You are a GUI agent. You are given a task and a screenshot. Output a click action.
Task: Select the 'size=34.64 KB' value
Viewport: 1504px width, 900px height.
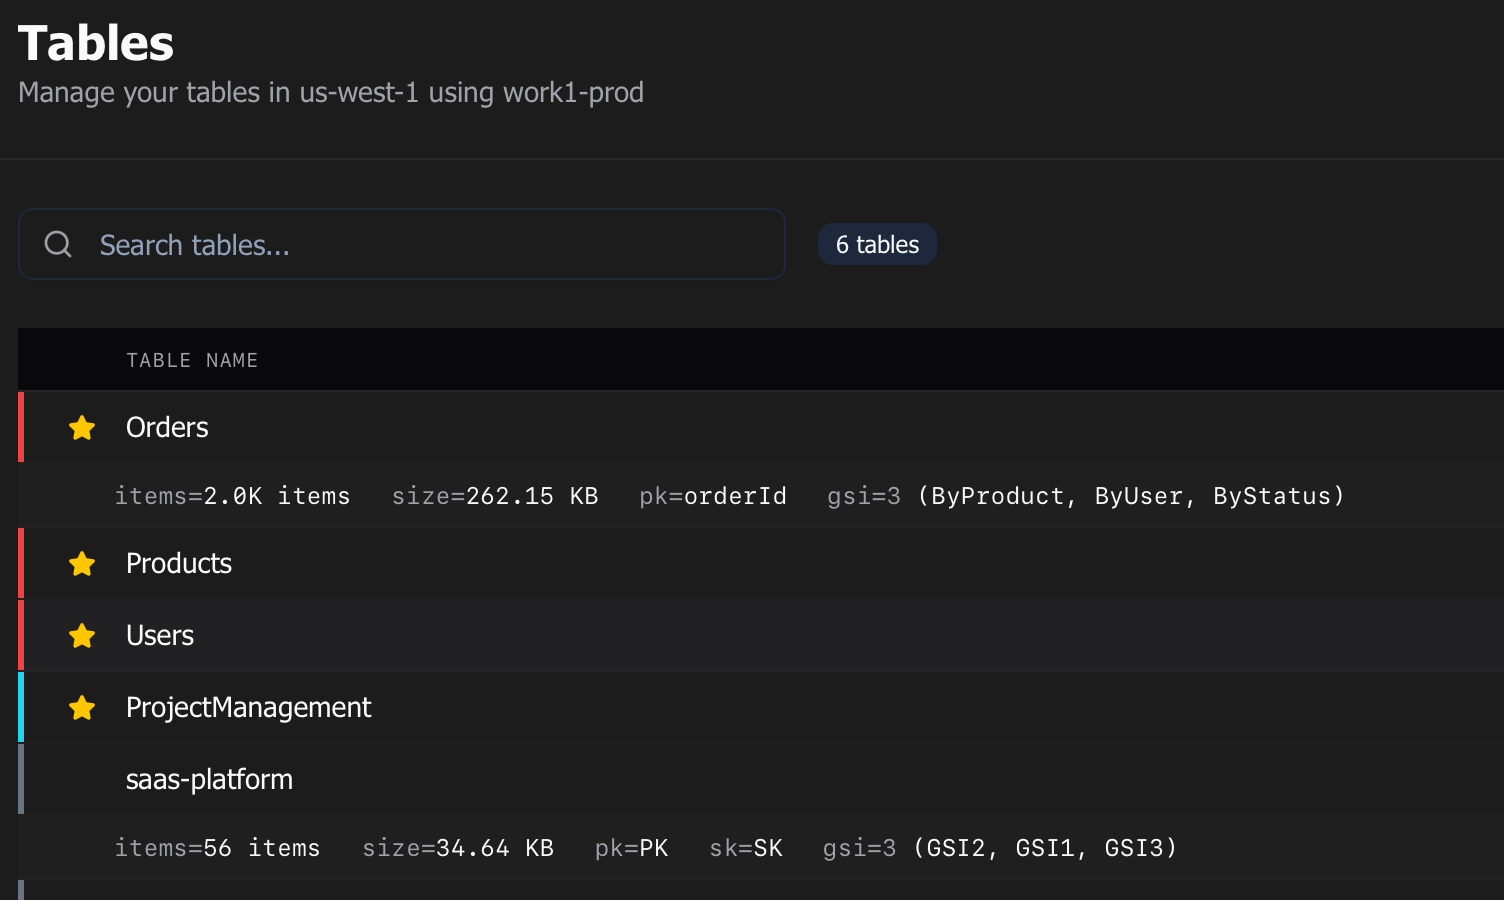[458, 848]
